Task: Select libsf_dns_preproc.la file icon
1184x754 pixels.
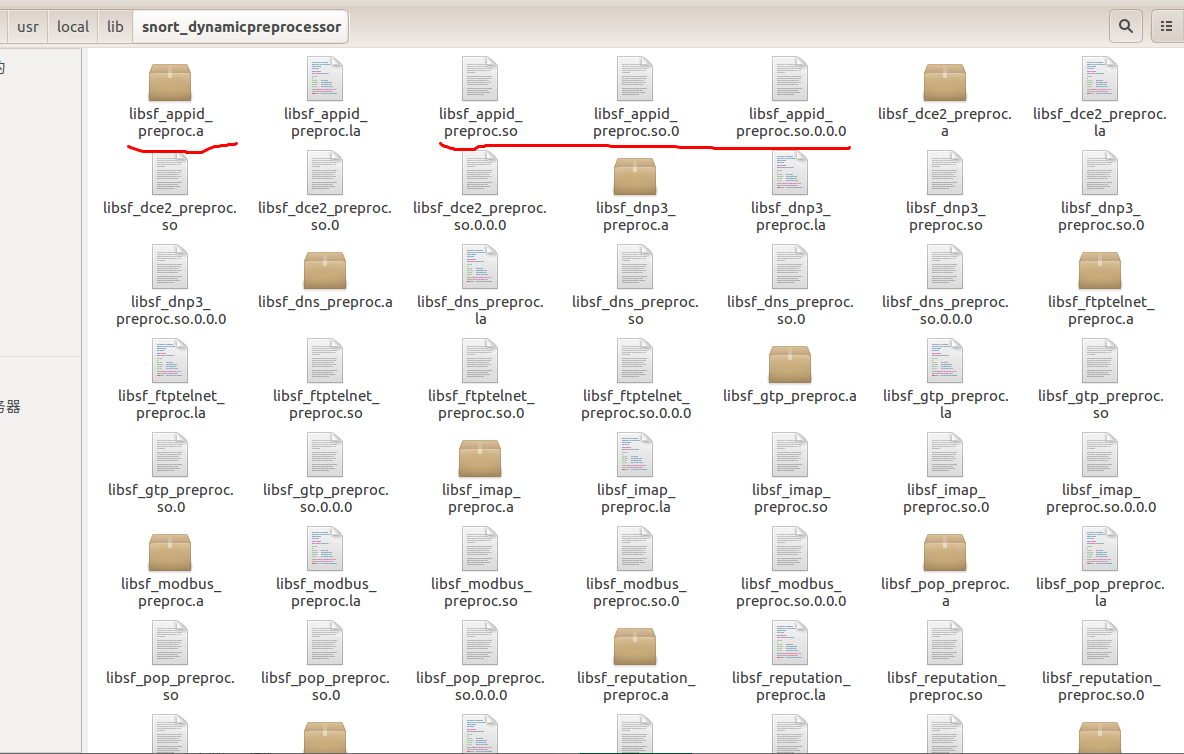Action: click(480, 267)
